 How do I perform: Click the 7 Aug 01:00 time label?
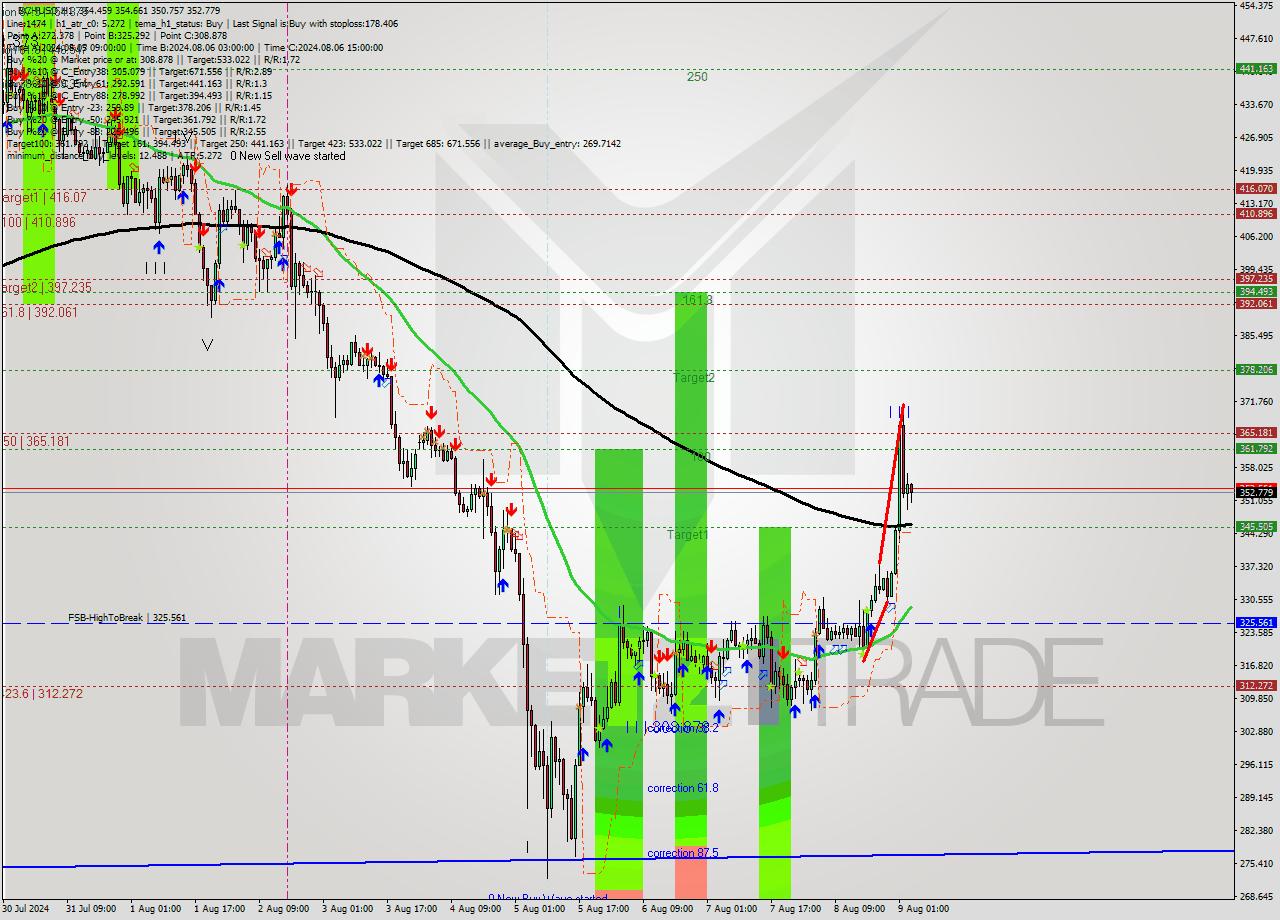pos(732,909)
